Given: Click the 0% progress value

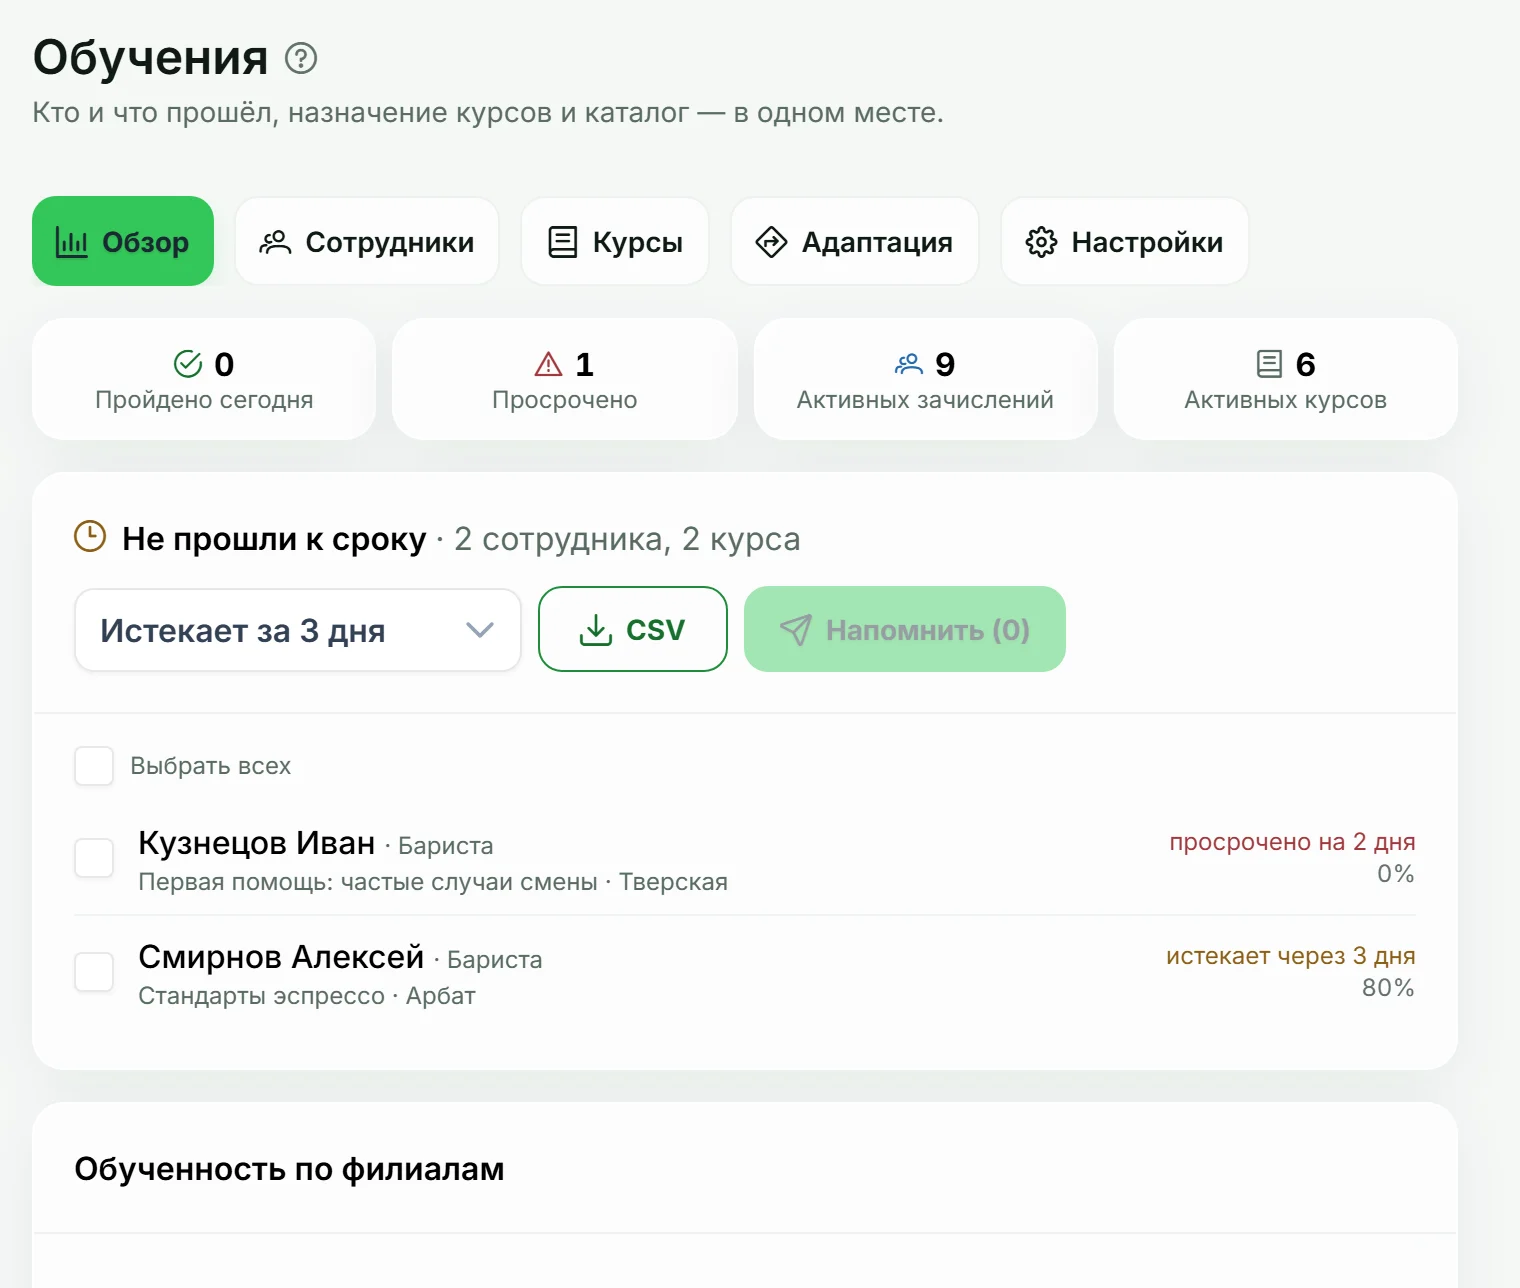Looking at the screenshot, I should [1396, 874].
